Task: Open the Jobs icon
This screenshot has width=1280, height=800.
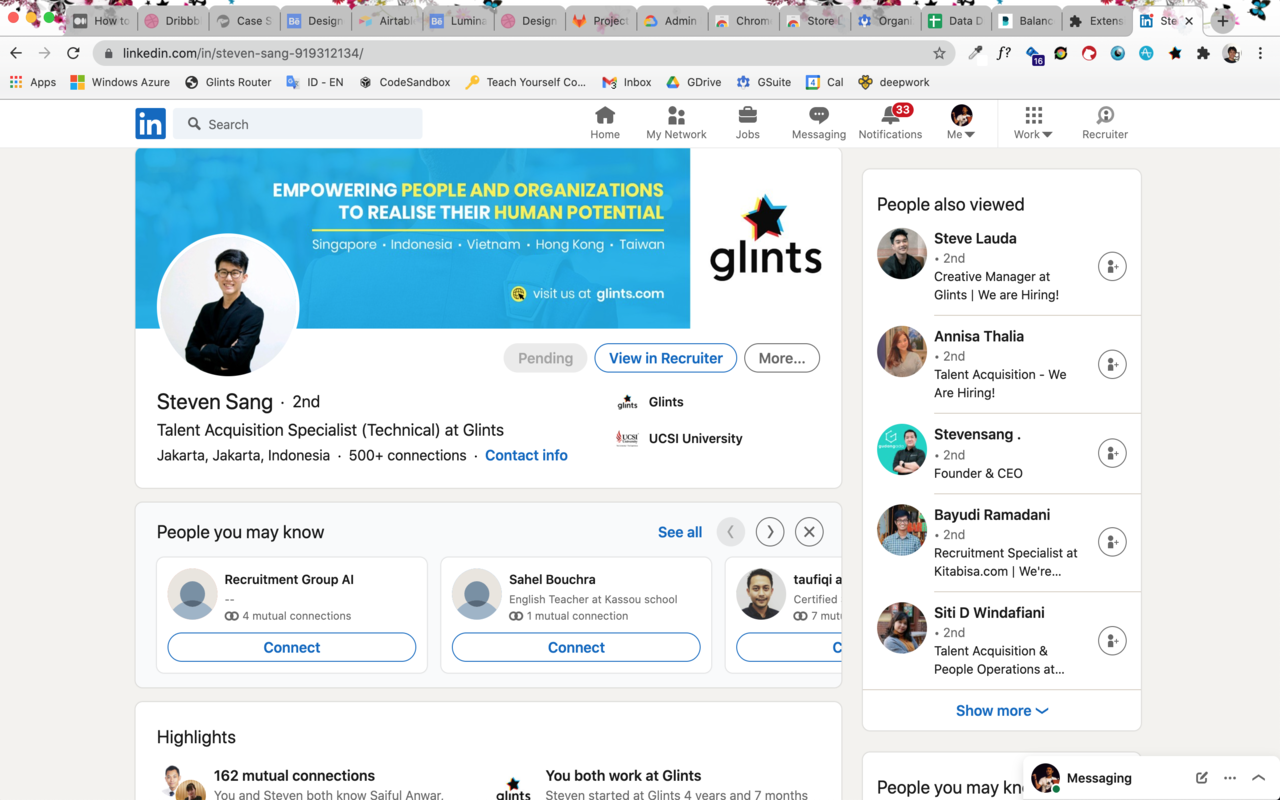Action: coord(747,121)
